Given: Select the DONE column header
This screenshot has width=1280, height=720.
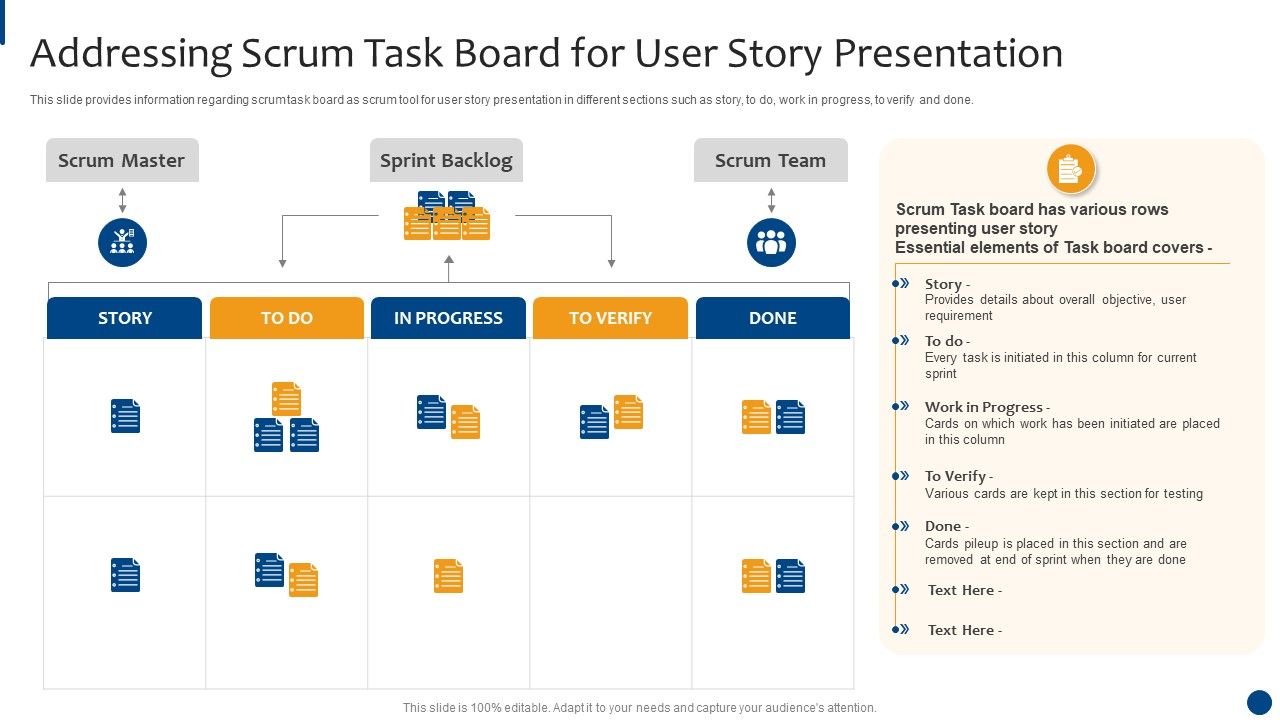Looking at the screenshot, I should [x=773, y=318].
